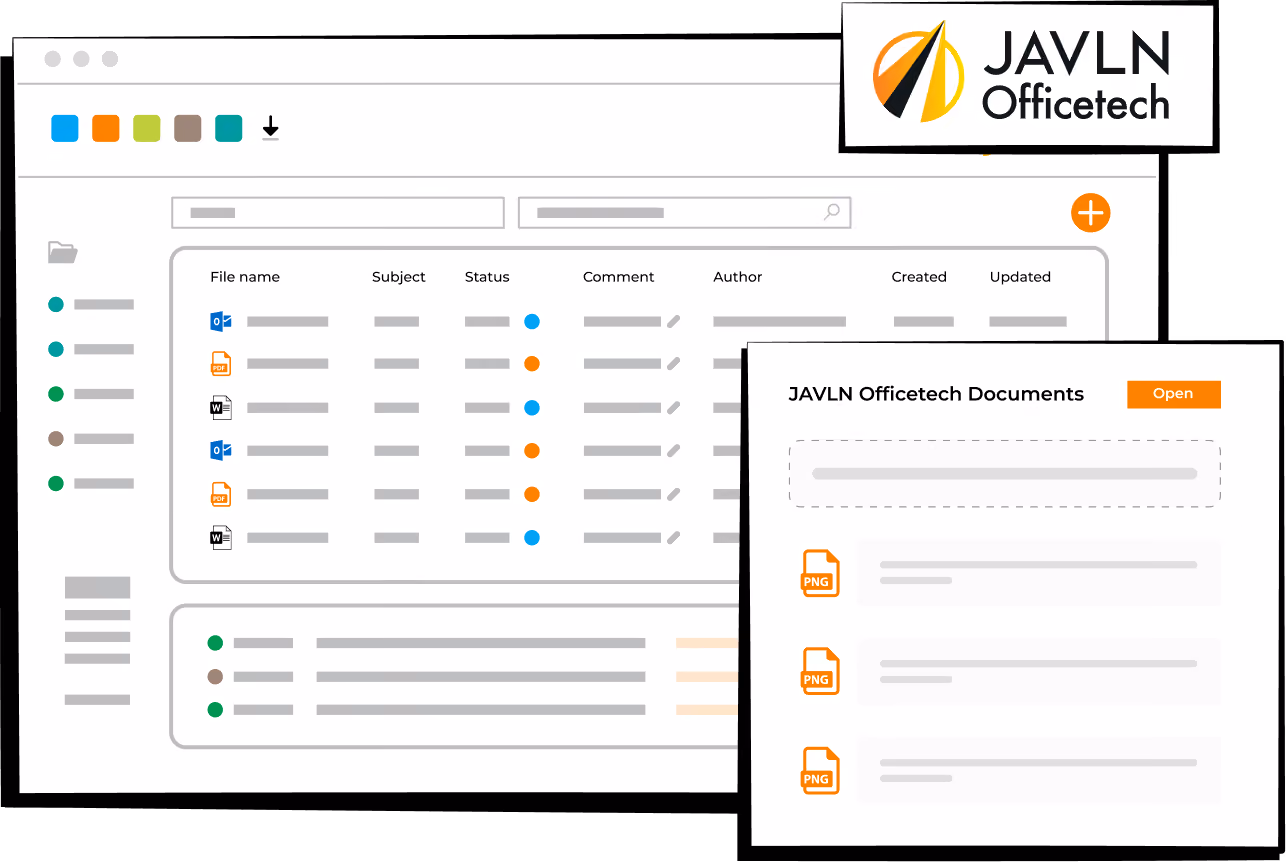Select the first PNG file icon in Documents panel
Viewport: 1286px width, 862px height.
point(821,573)
